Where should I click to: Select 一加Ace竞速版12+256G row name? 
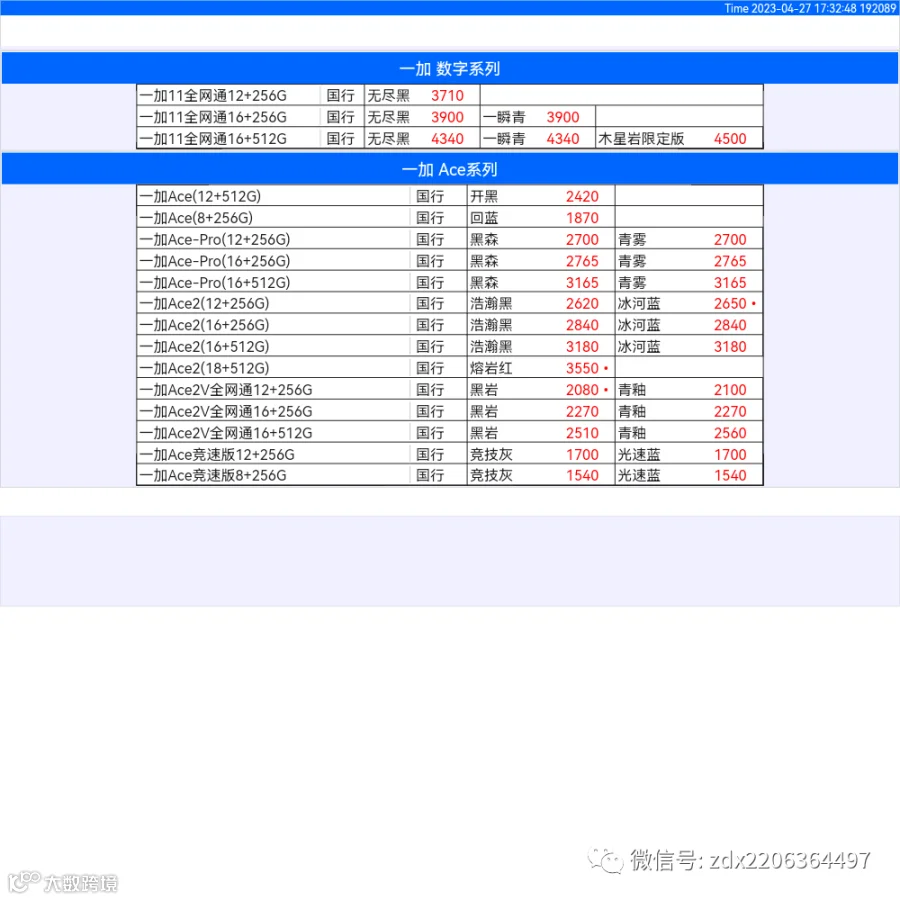(217, 455)
